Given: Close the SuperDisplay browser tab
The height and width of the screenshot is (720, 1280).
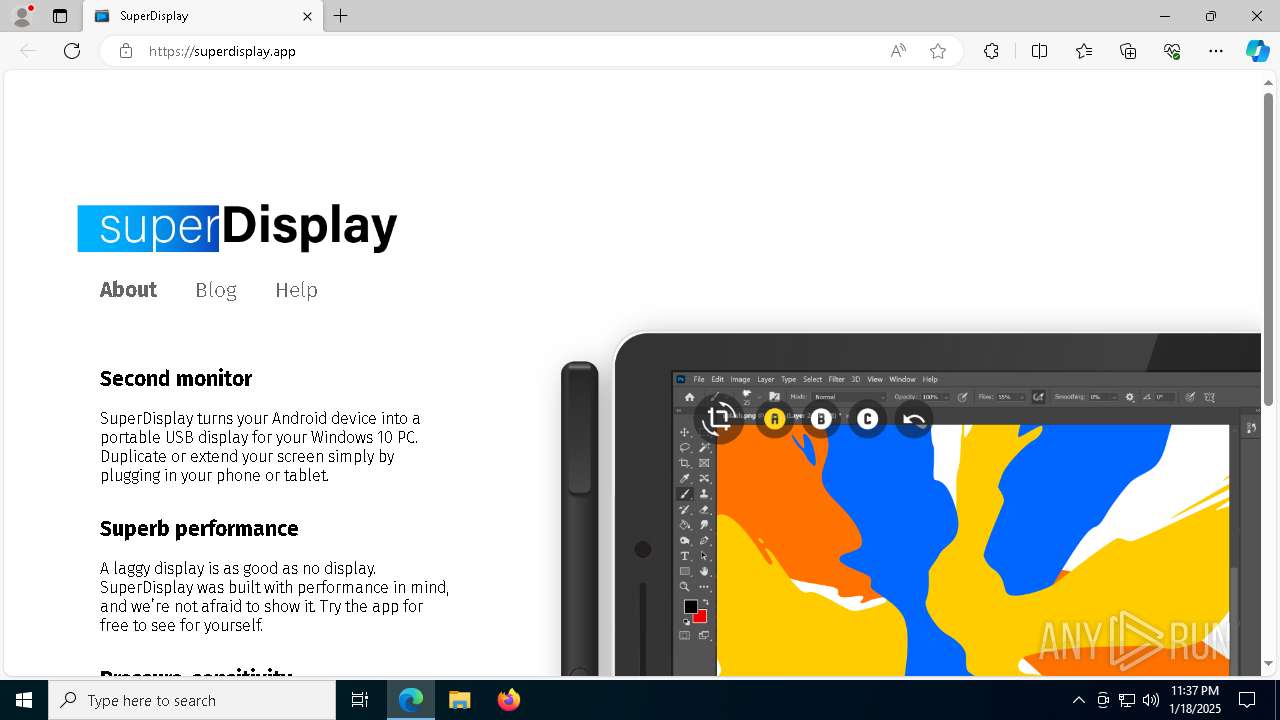Looking at the screenshot, I should (x=307, y=16).
